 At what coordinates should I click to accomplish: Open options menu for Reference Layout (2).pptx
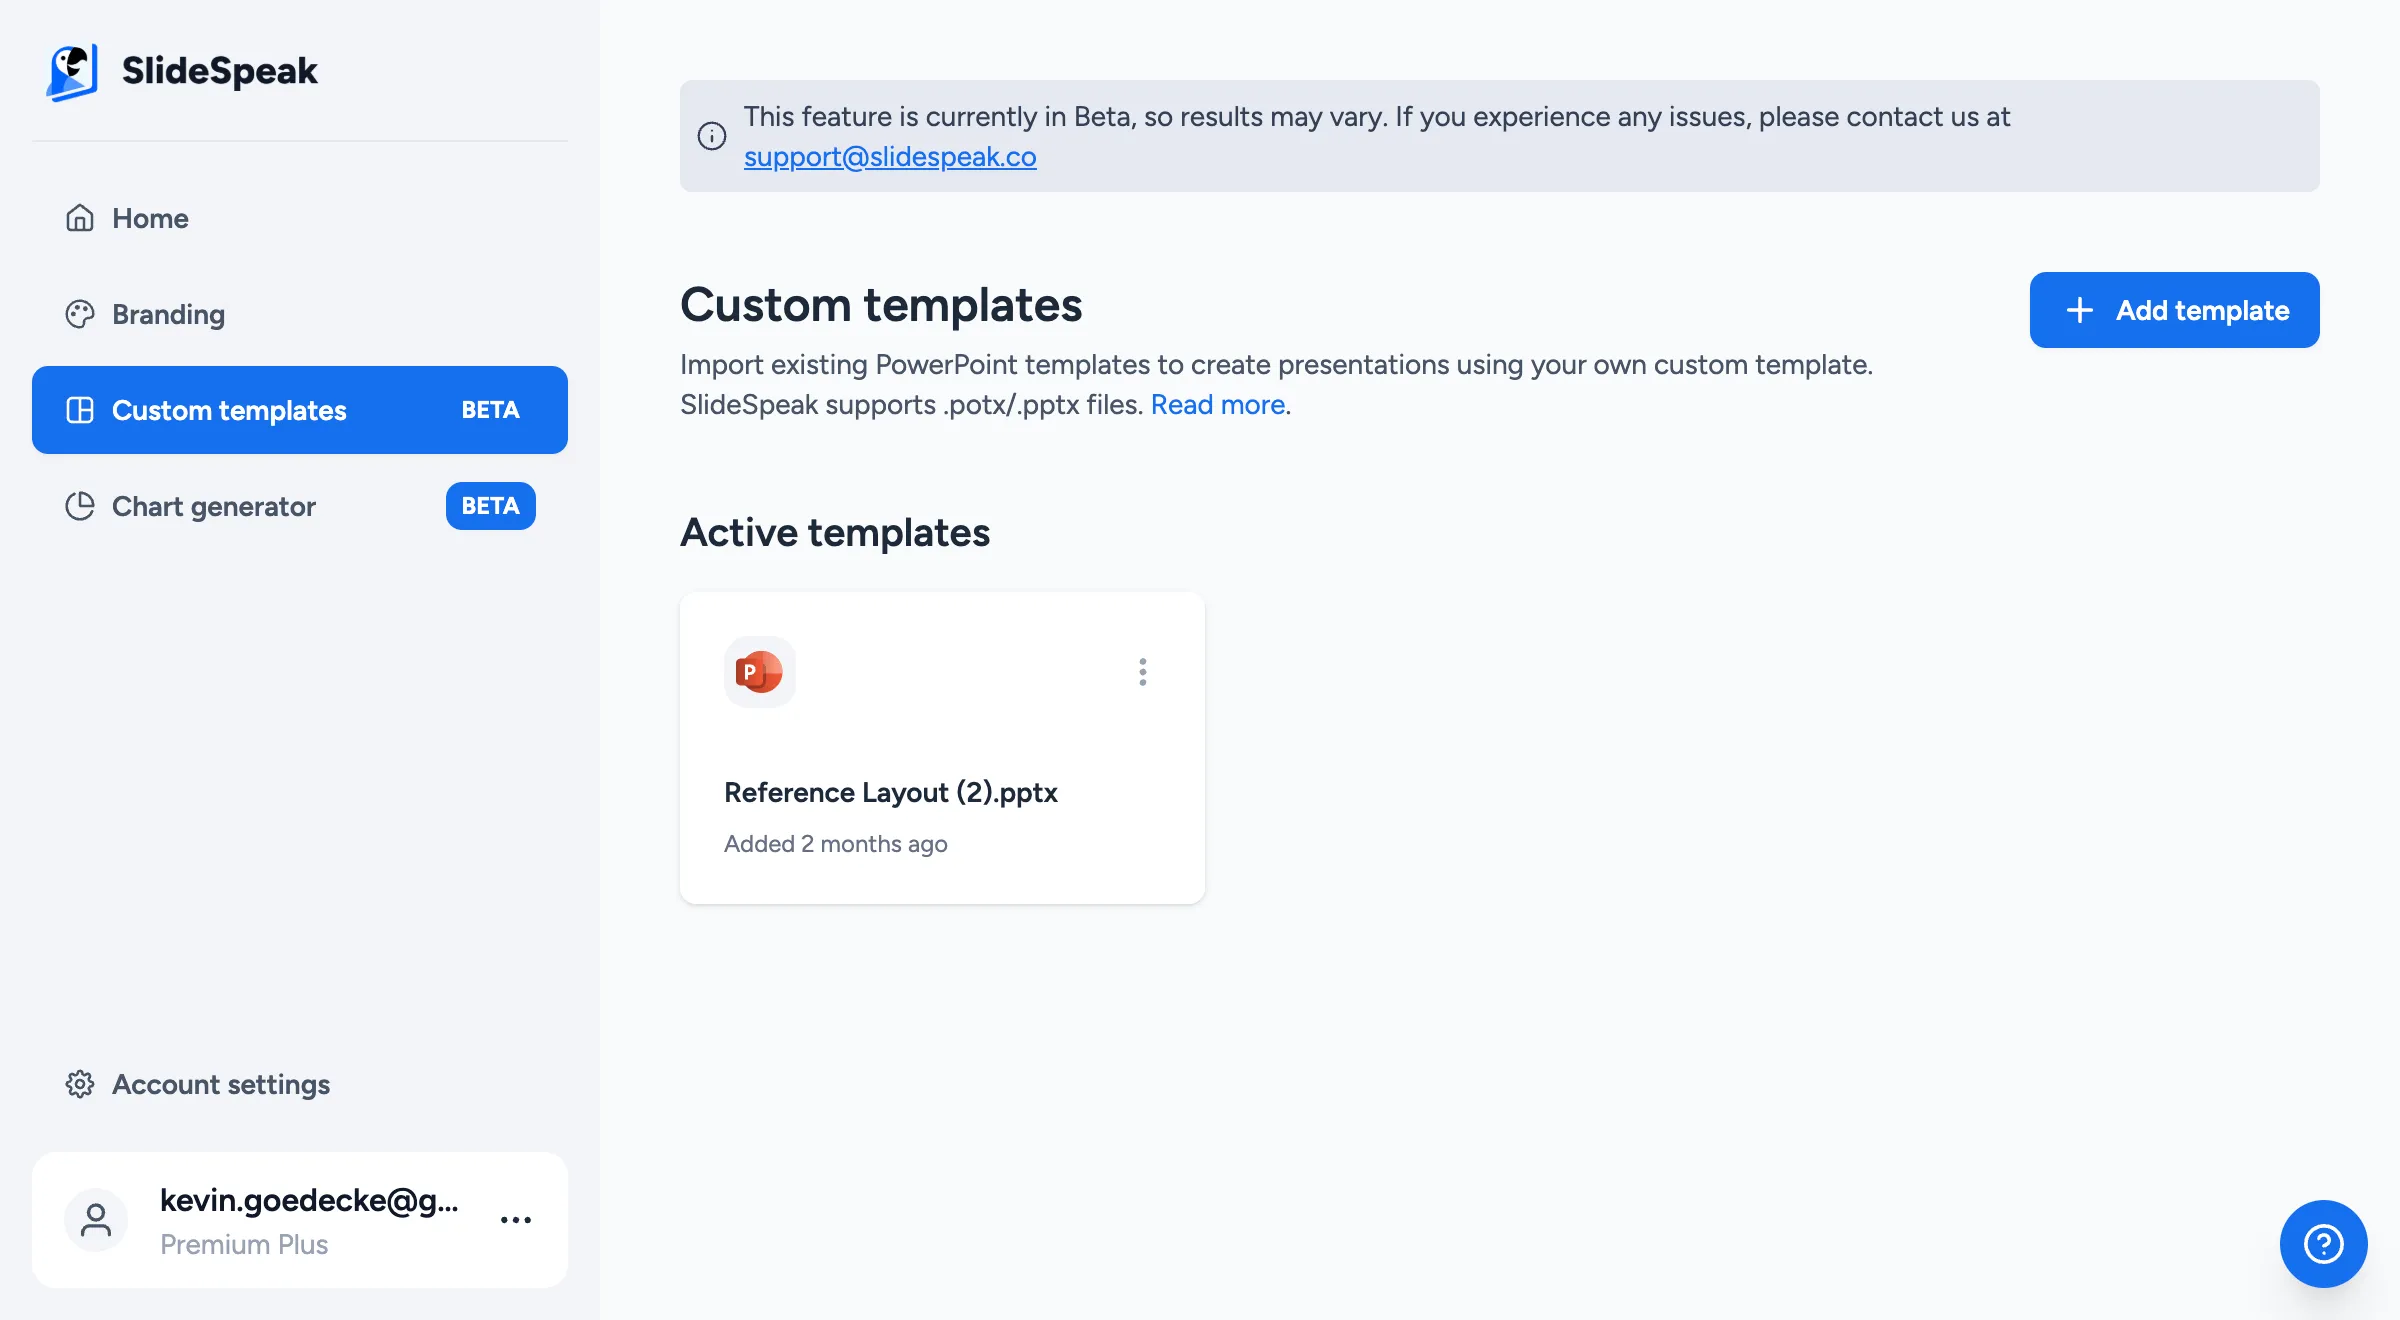[1143, 672]
